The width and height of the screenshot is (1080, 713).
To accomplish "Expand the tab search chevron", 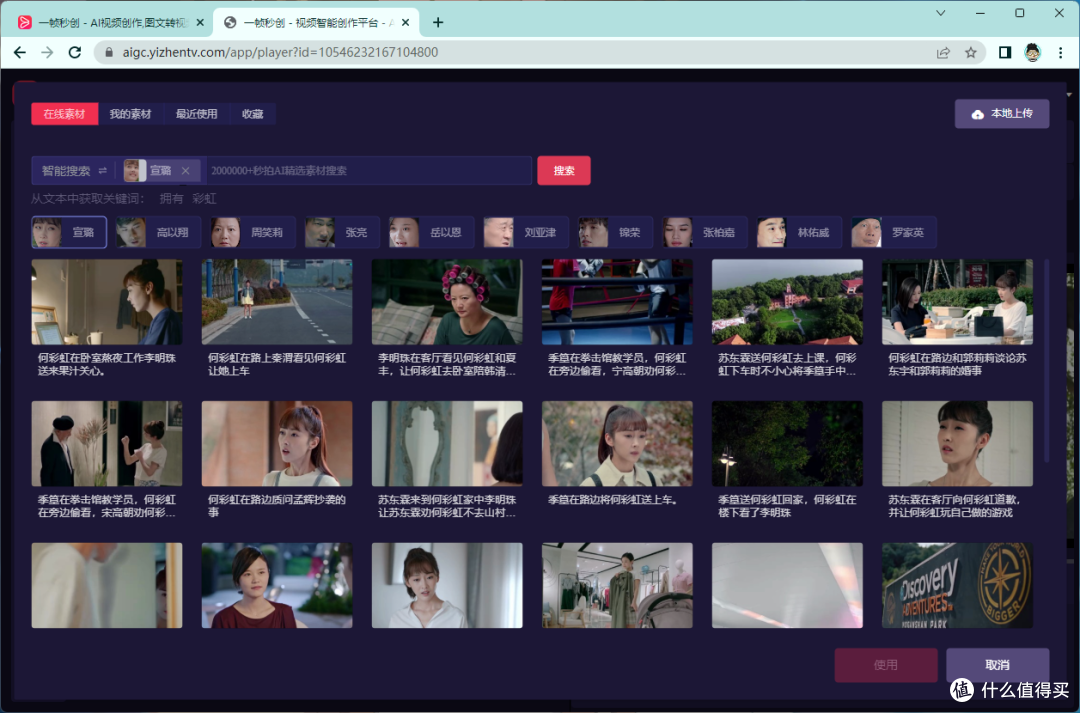I will tap(940, 13).
